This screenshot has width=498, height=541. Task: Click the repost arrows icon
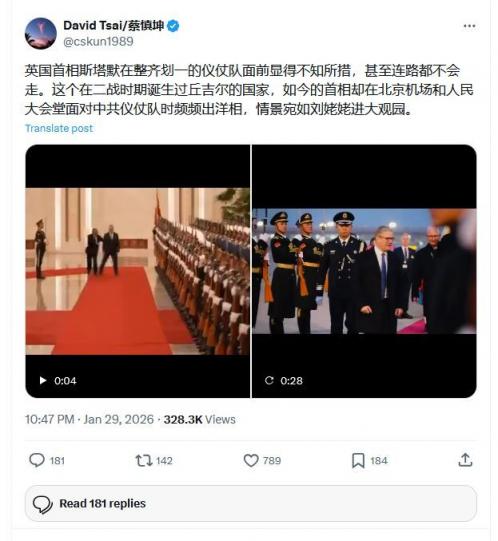[144, 460]
